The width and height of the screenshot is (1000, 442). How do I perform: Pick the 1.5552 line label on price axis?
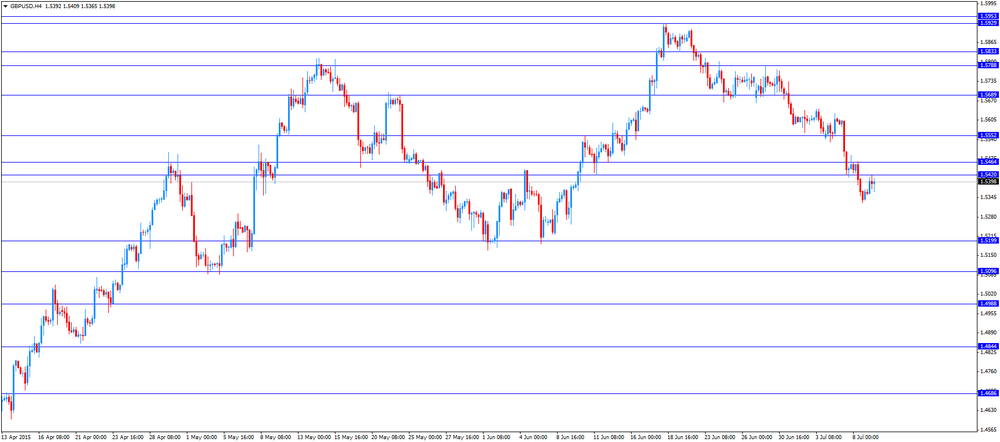pyautogui.click(x=987, y=135)
